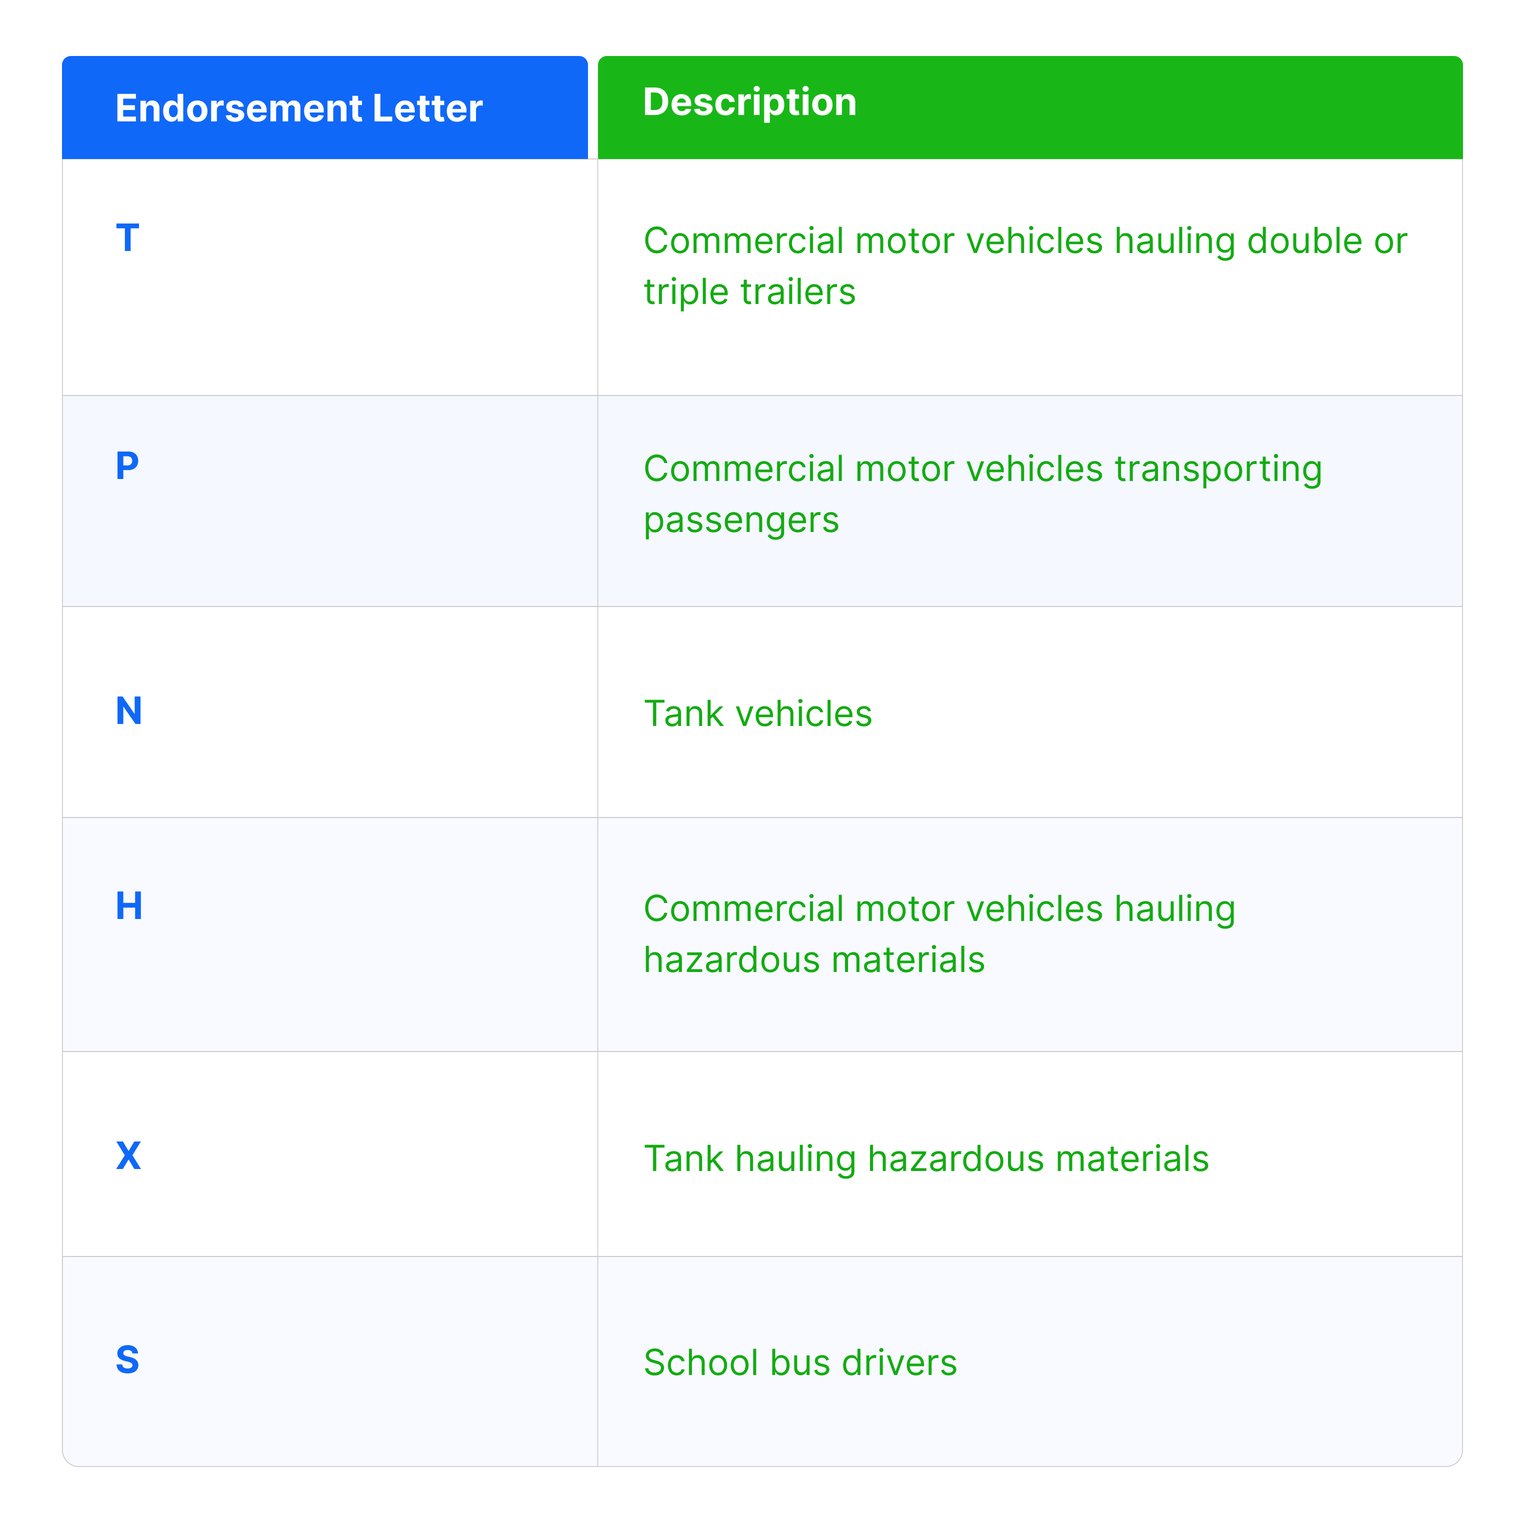Click the word 'double' in T row
Image resolution: width=1523 pixels, height=1523 pixels.
pyautogui.click(x=1305, y=241)
